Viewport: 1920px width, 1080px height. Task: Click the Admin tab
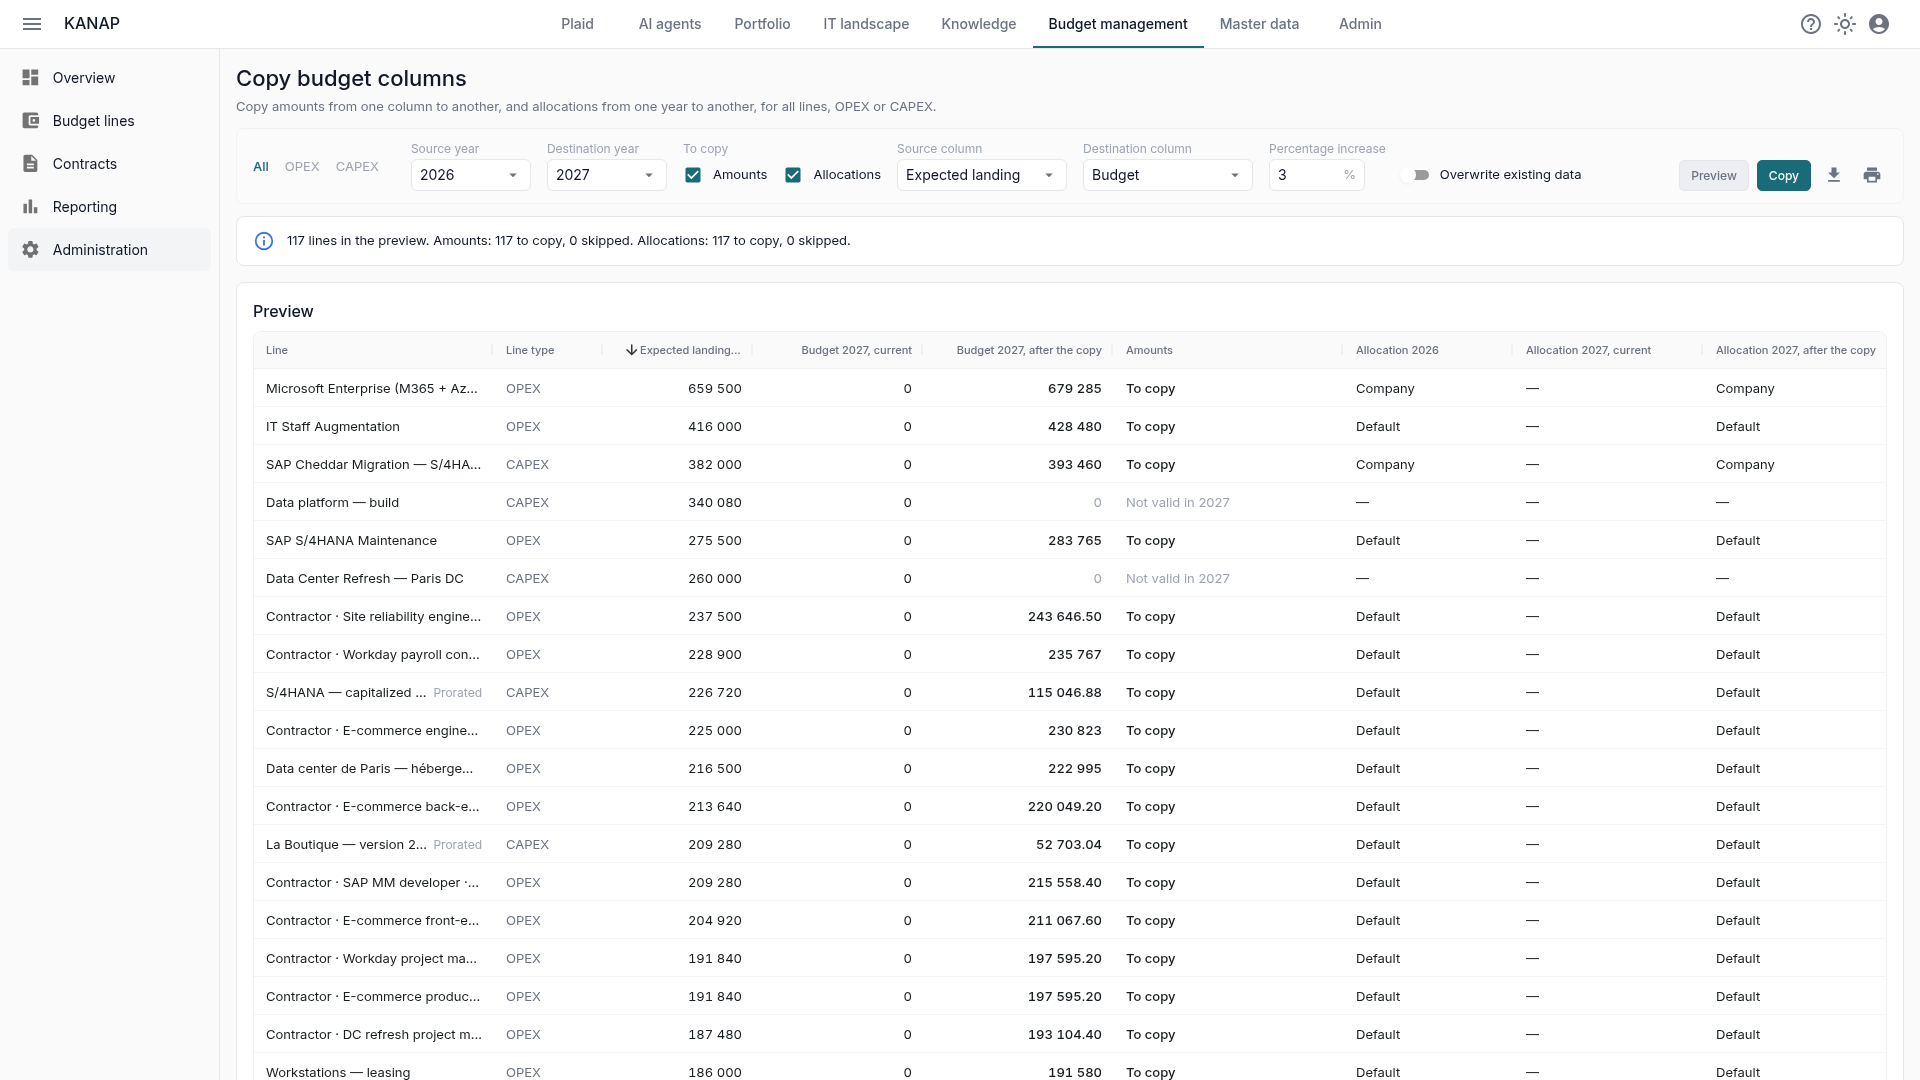1360,24
